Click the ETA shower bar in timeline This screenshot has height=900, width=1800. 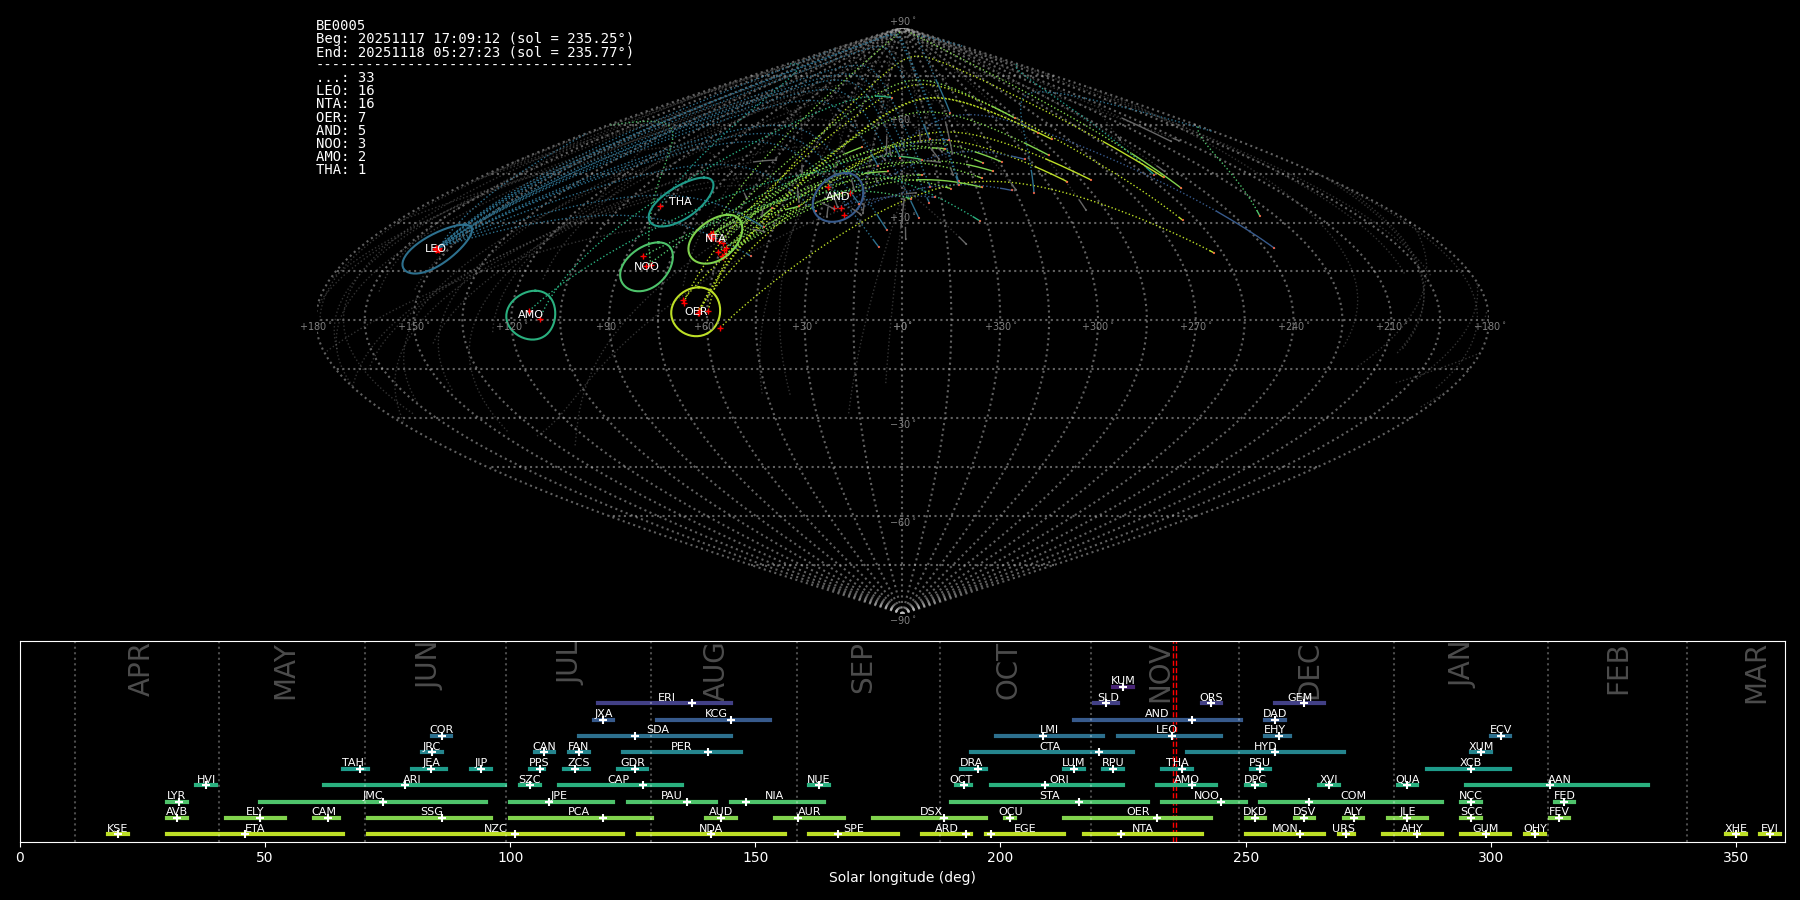pos(254,834)
